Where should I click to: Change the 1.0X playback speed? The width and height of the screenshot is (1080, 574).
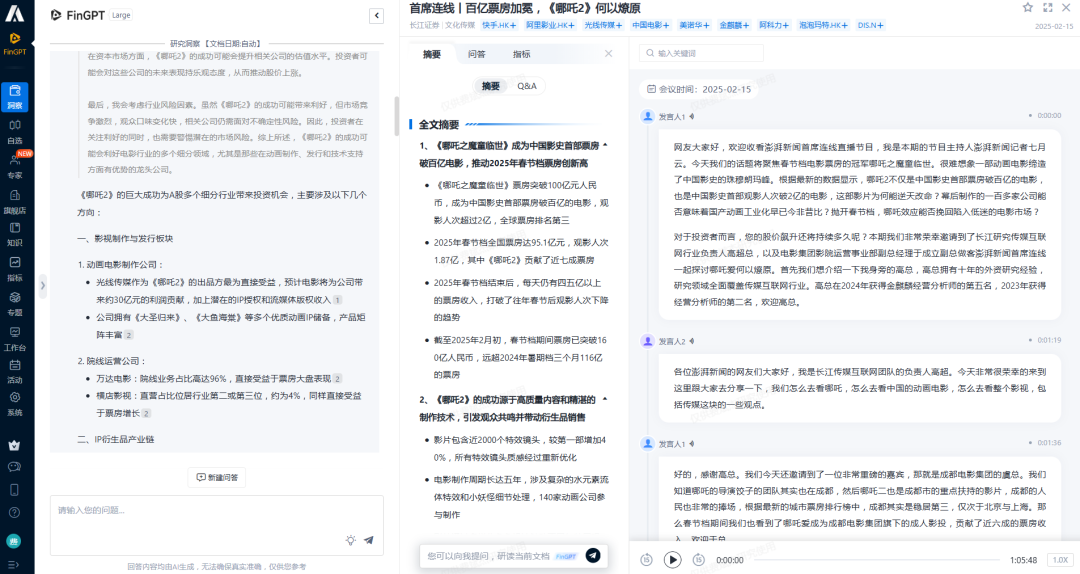point(1060,560)
